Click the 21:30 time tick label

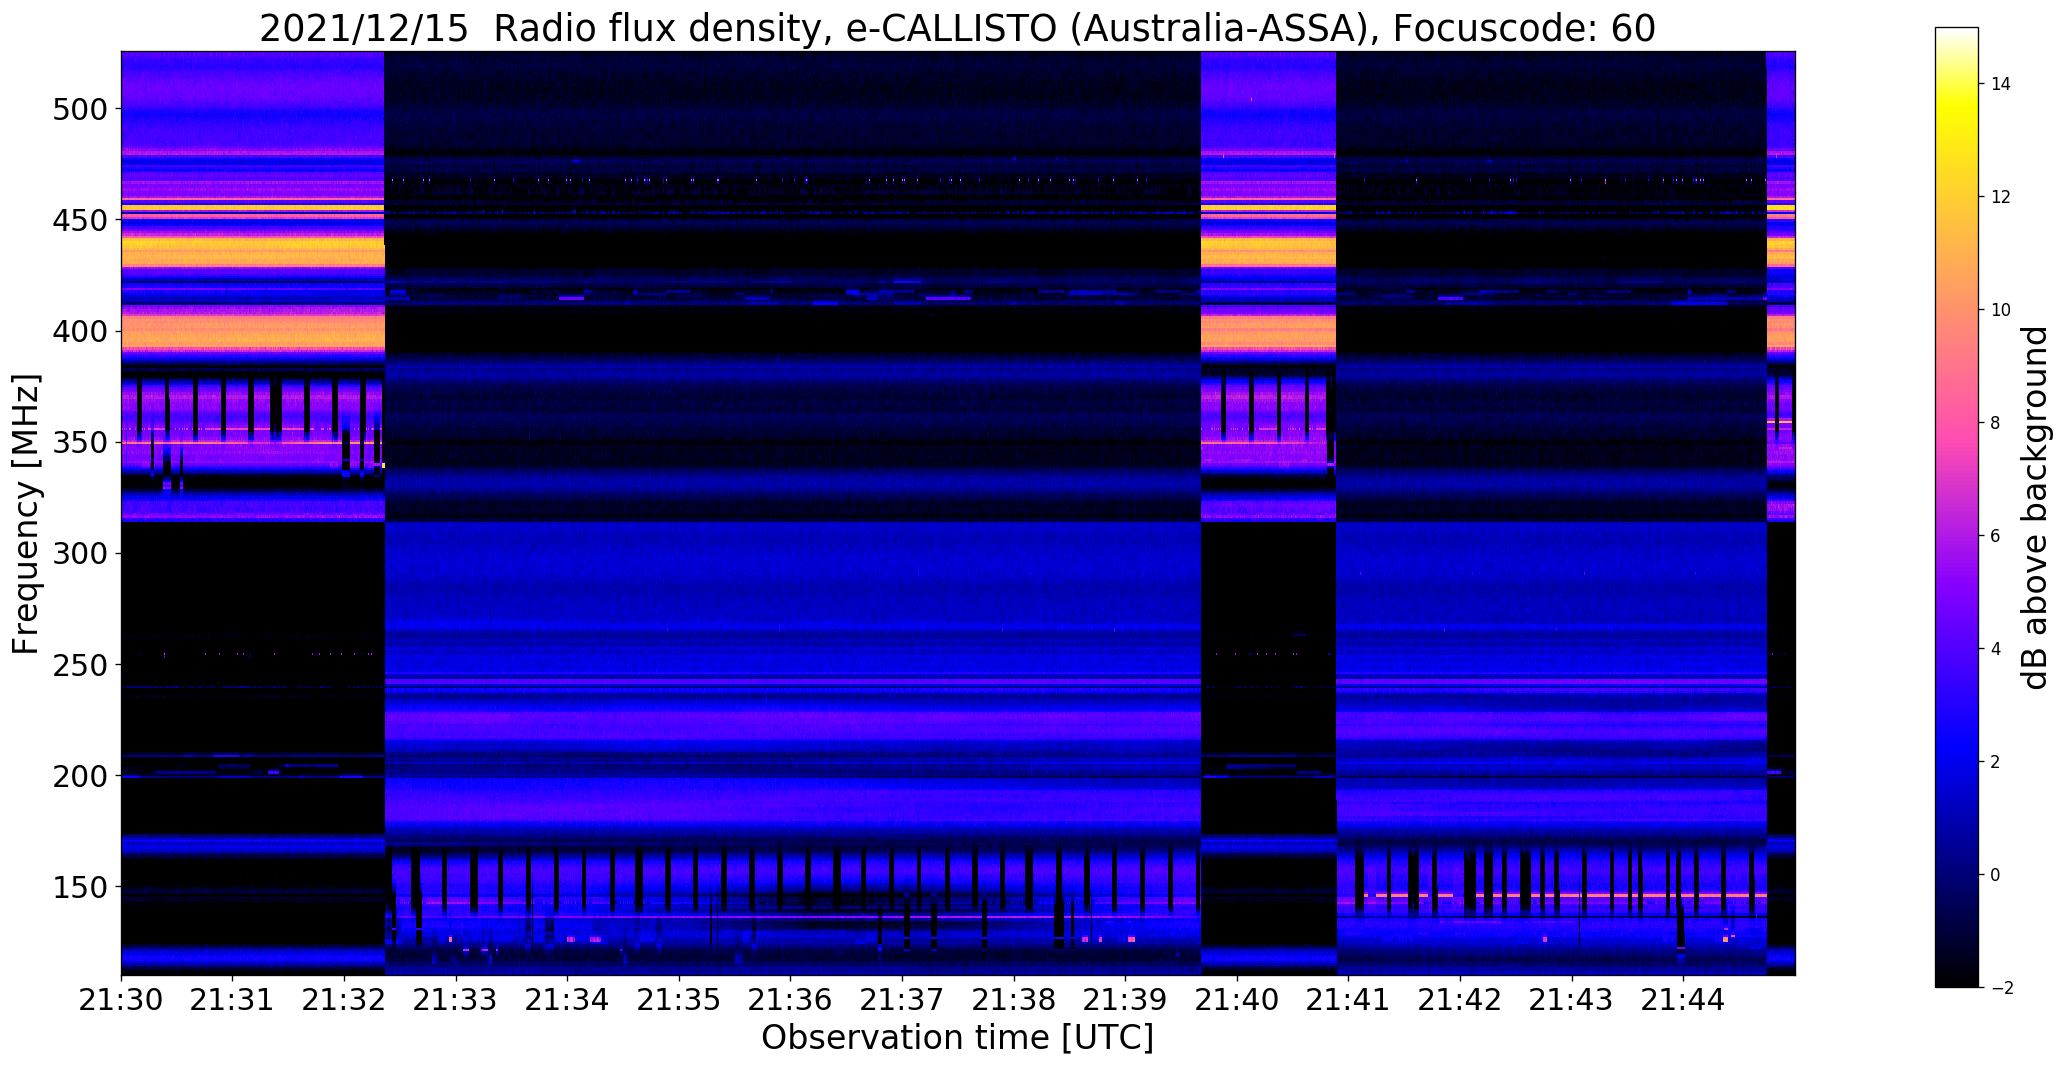click(121, 1000)
